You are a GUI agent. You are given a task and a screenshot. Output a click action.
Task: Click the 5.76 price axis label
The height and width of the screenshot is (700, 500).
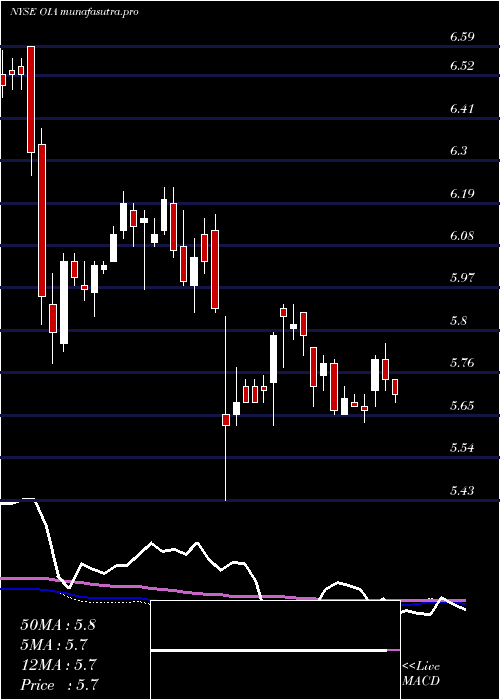pos(462,363)
